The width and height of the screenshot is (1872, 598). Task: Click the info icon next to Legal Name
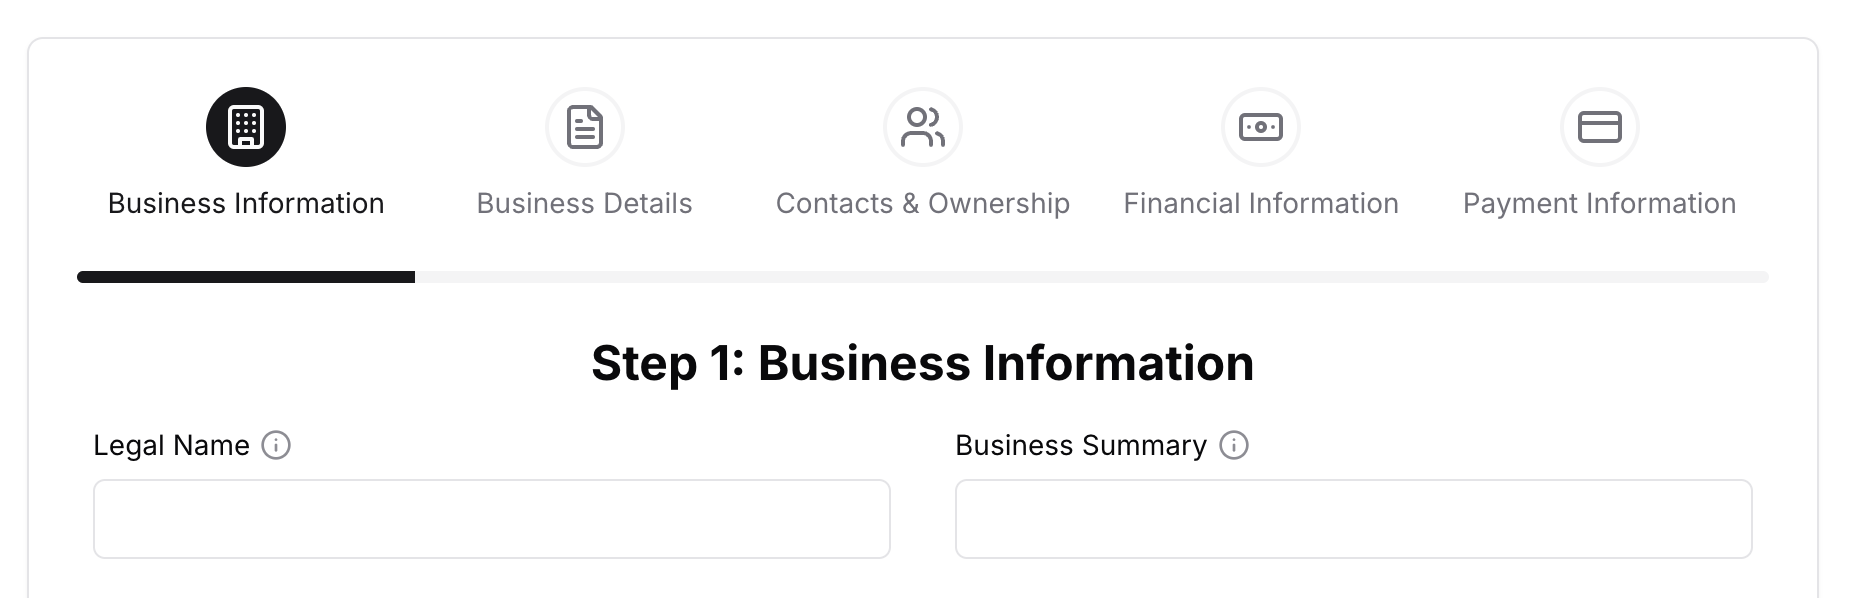(276, 446)
